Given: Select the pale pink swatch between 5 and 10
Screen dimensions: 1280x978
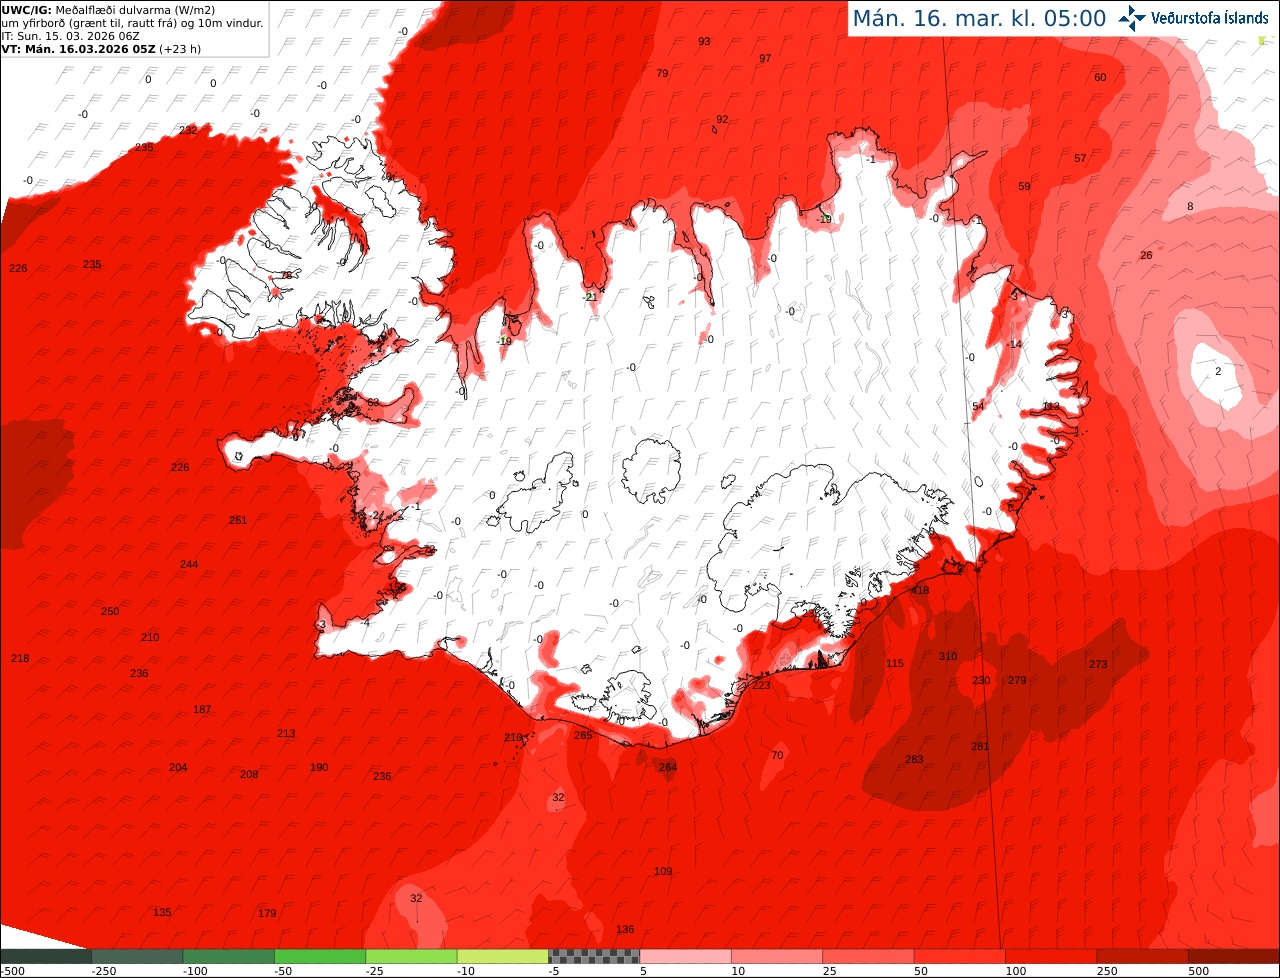Looking at the screenshot, I should click(686, 957).
